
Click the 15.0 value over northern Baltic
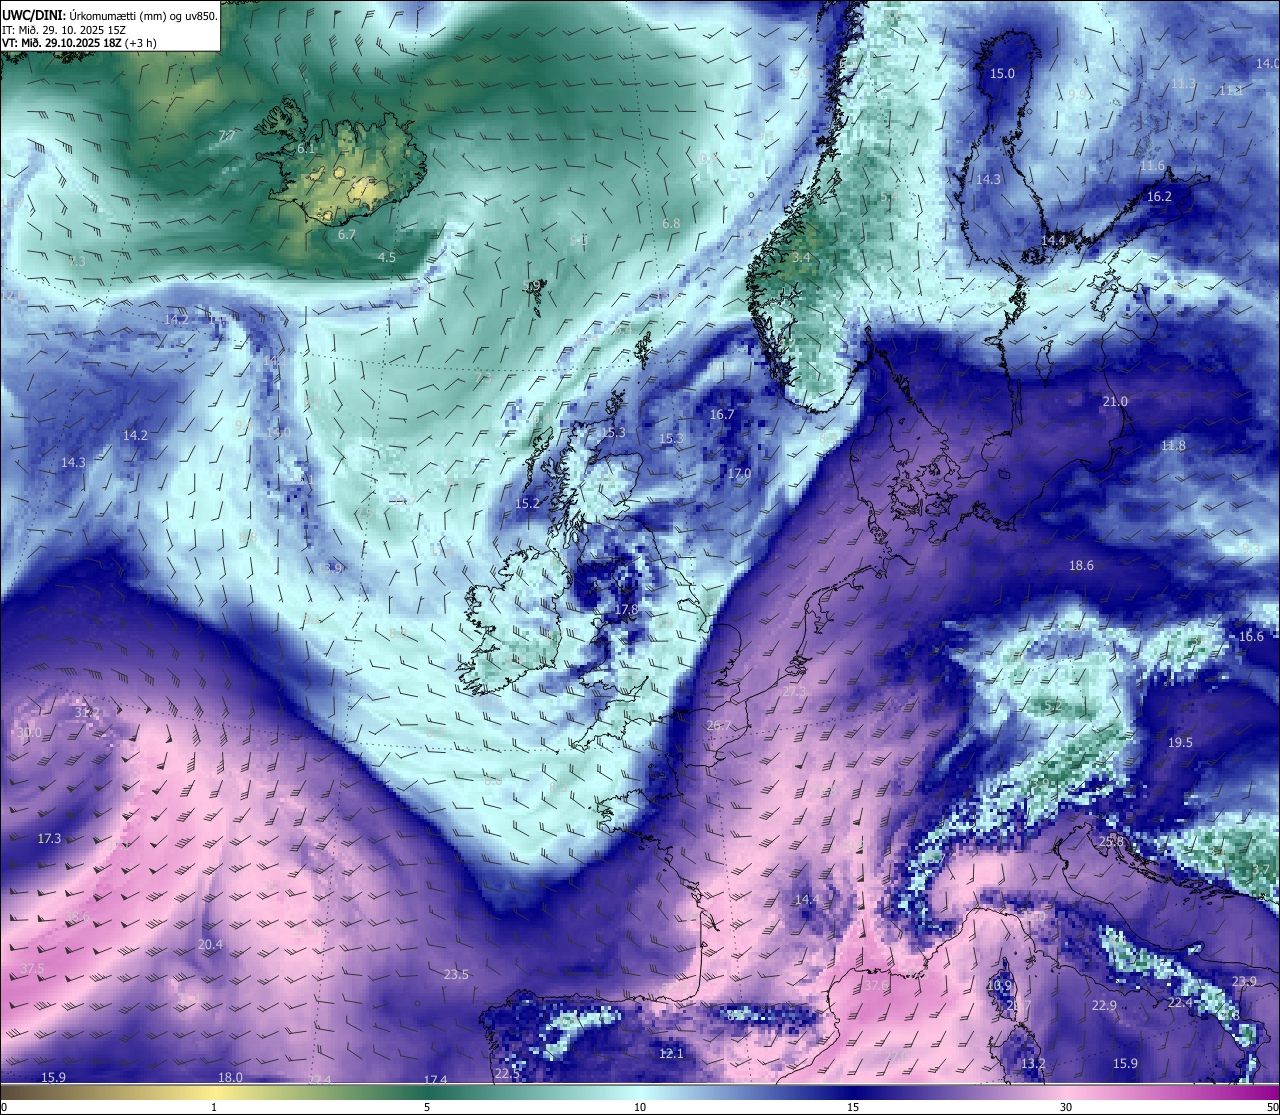pos(1002,73)
